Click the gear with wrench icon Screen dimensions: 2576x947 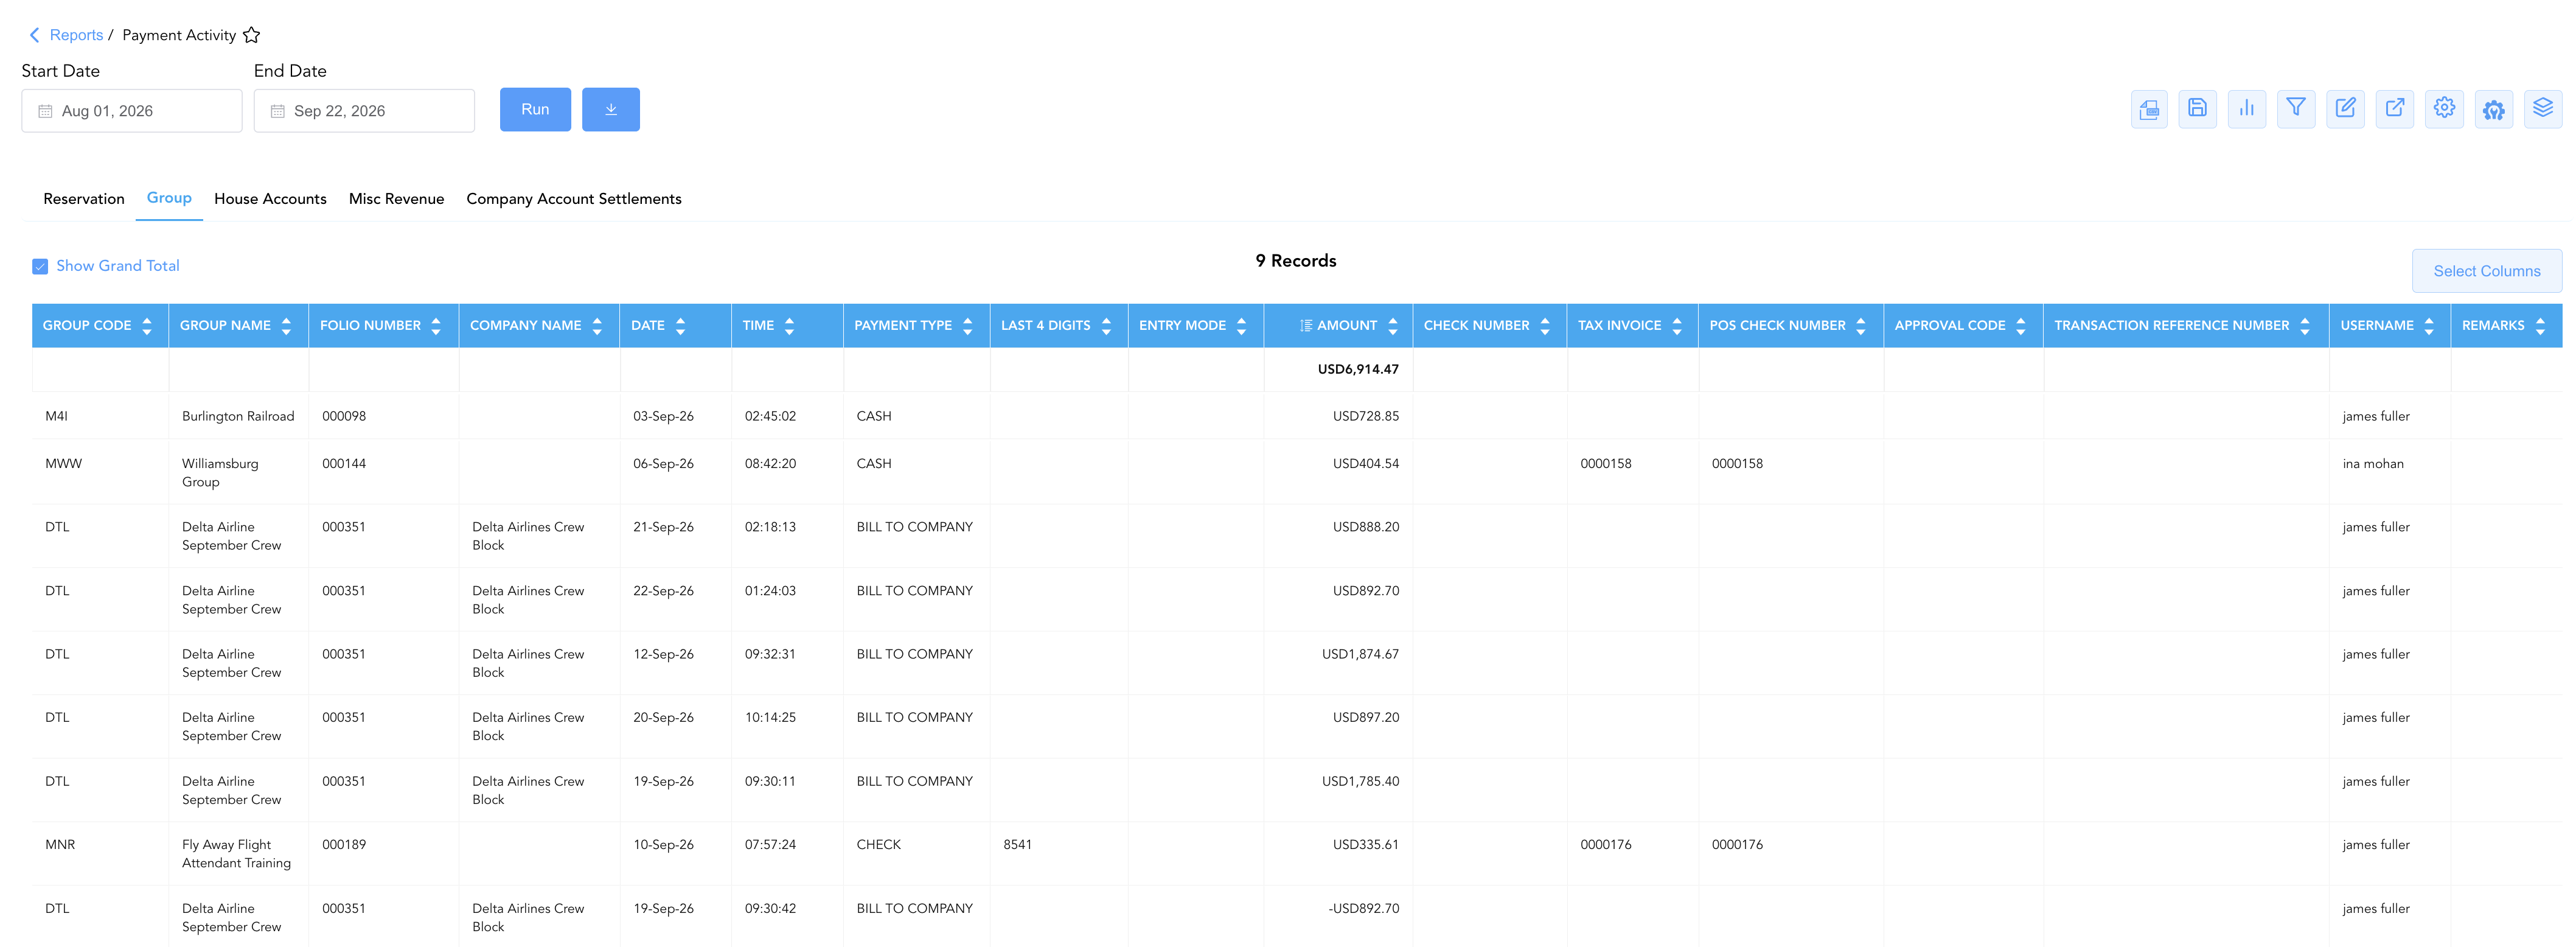click(x=2494, y=109)
